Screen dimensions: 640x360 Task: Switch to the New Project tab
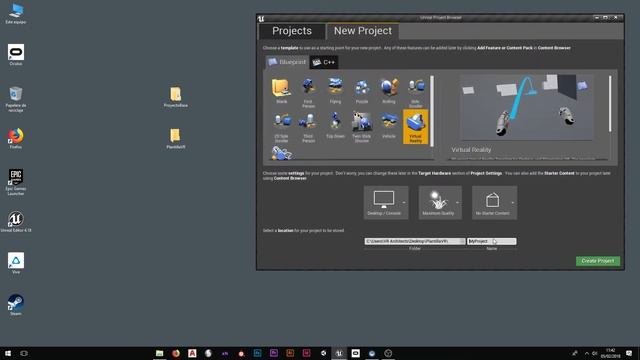tap(362, 31)
